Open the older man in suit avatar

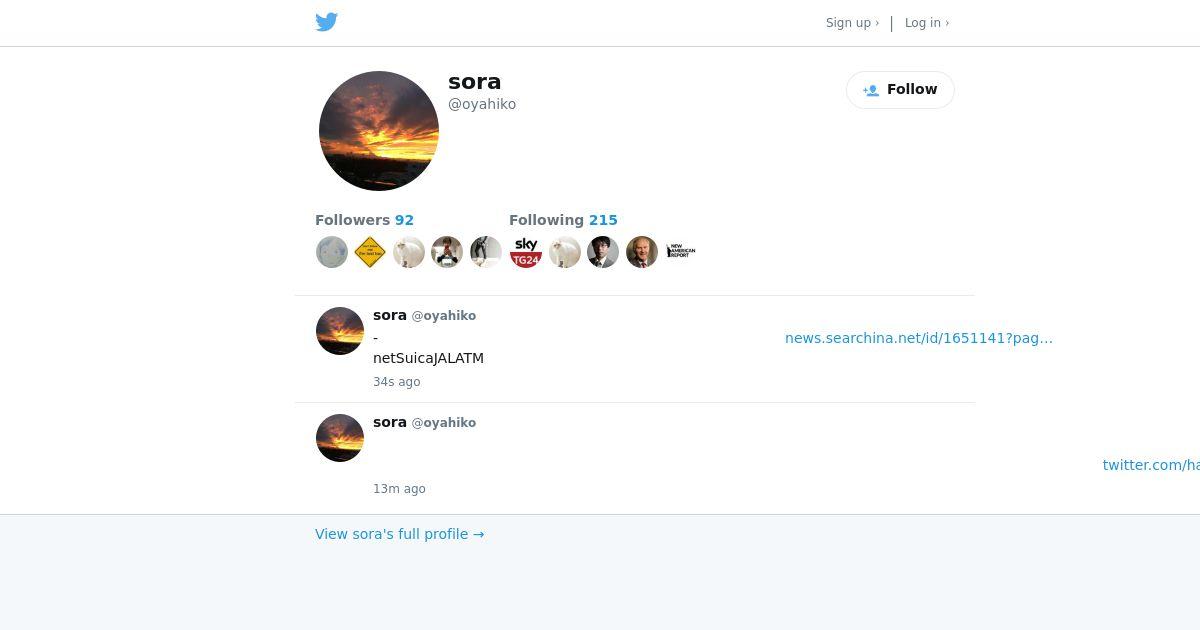(642, 252)
